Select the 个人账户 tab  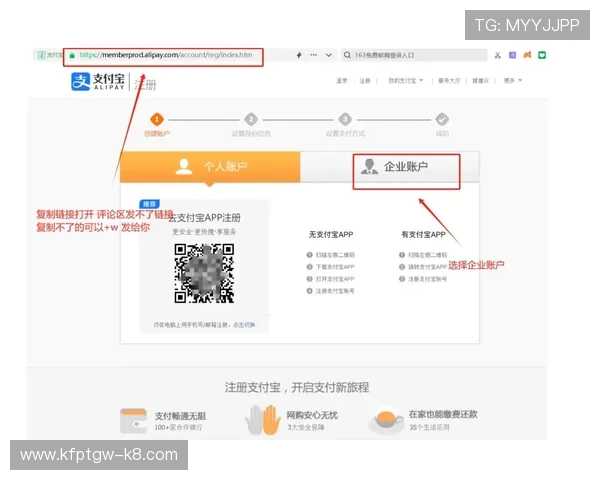click(210, 167)
